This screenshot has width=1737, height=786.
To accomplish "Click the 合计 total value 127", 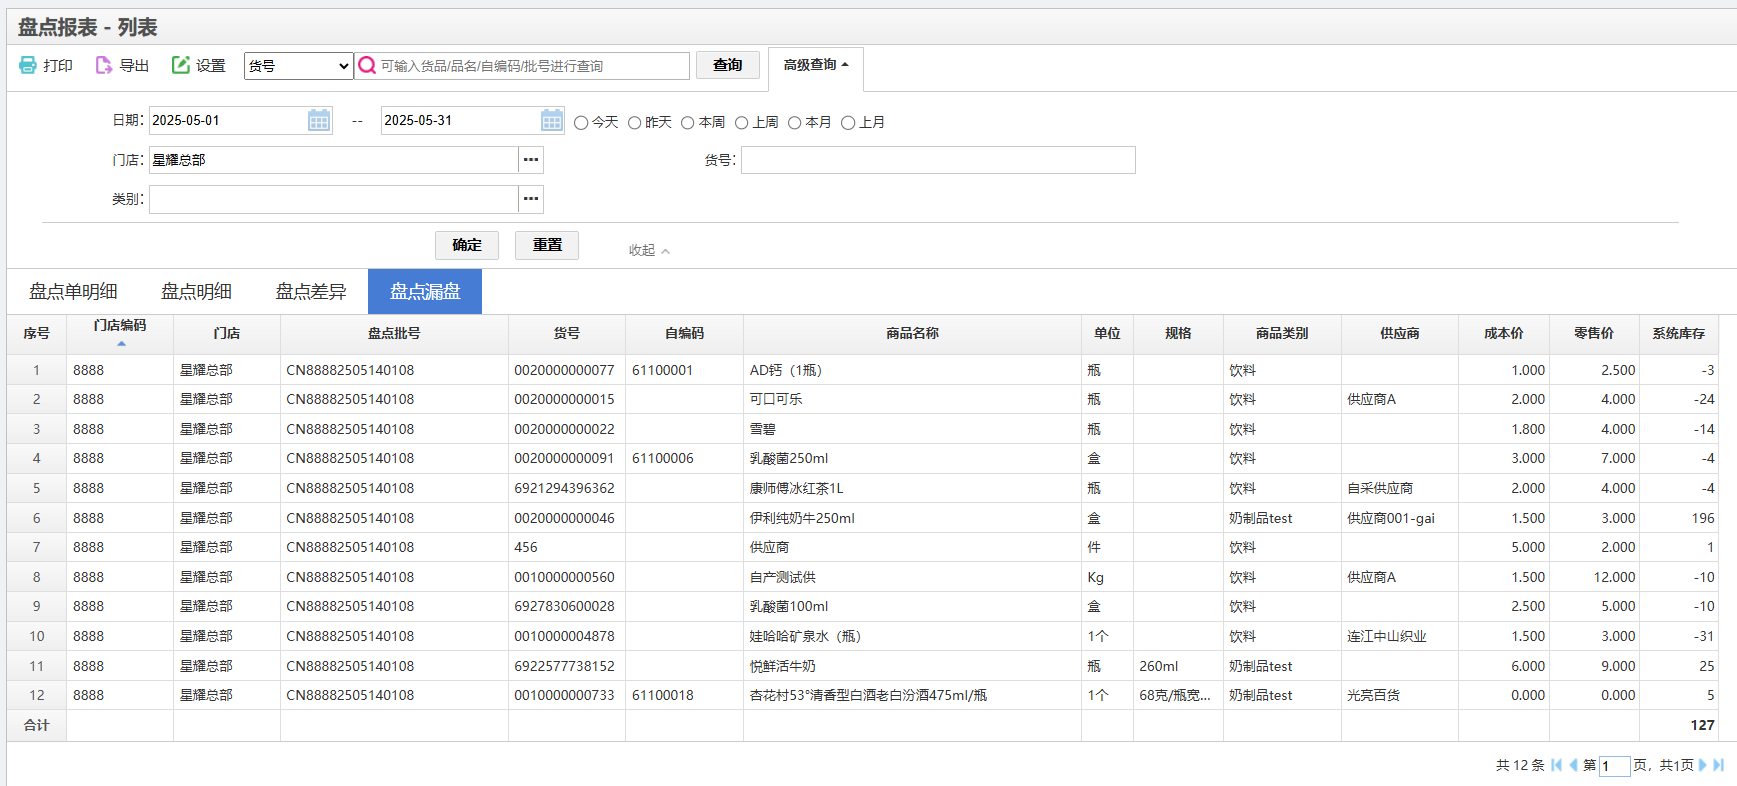I will click(1702, 725).
